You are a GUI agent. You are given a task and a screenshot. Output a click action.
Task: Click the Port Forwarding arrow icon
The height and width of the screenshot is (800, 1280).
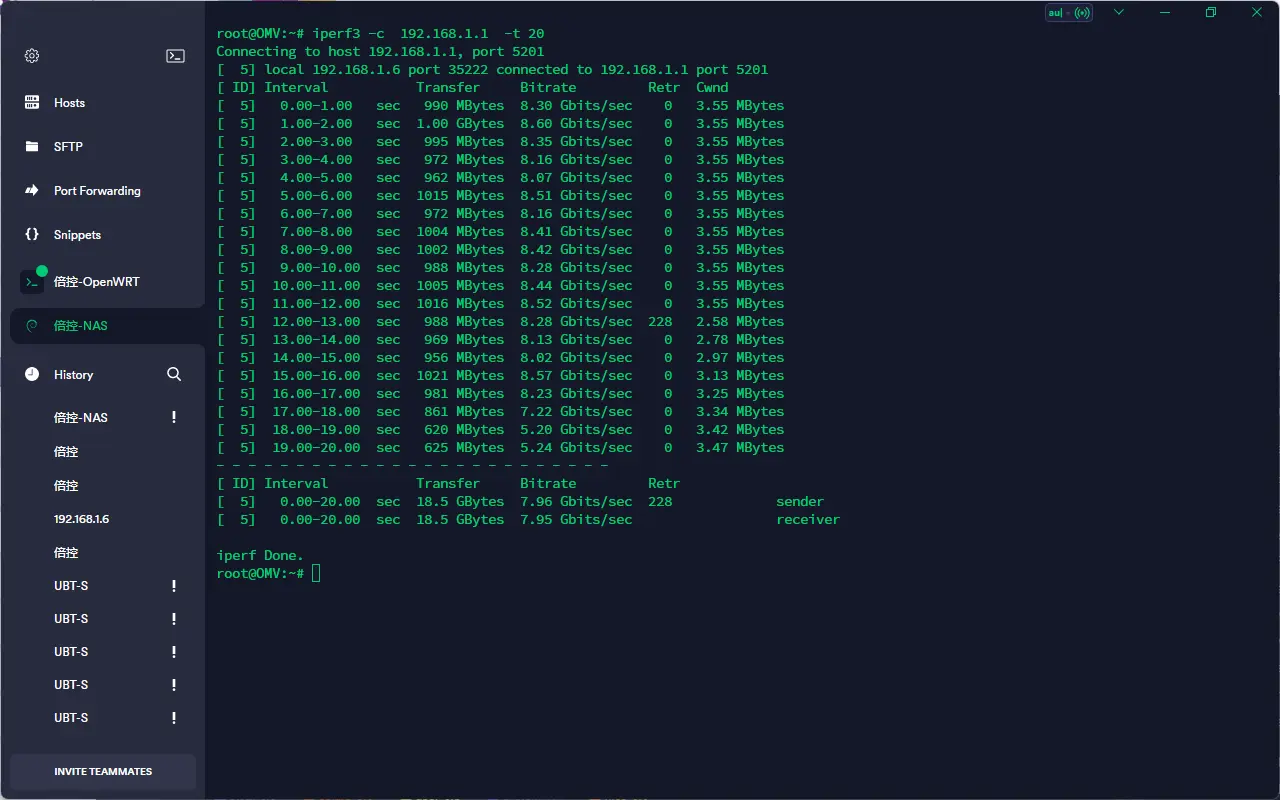[x=32, y=191]
